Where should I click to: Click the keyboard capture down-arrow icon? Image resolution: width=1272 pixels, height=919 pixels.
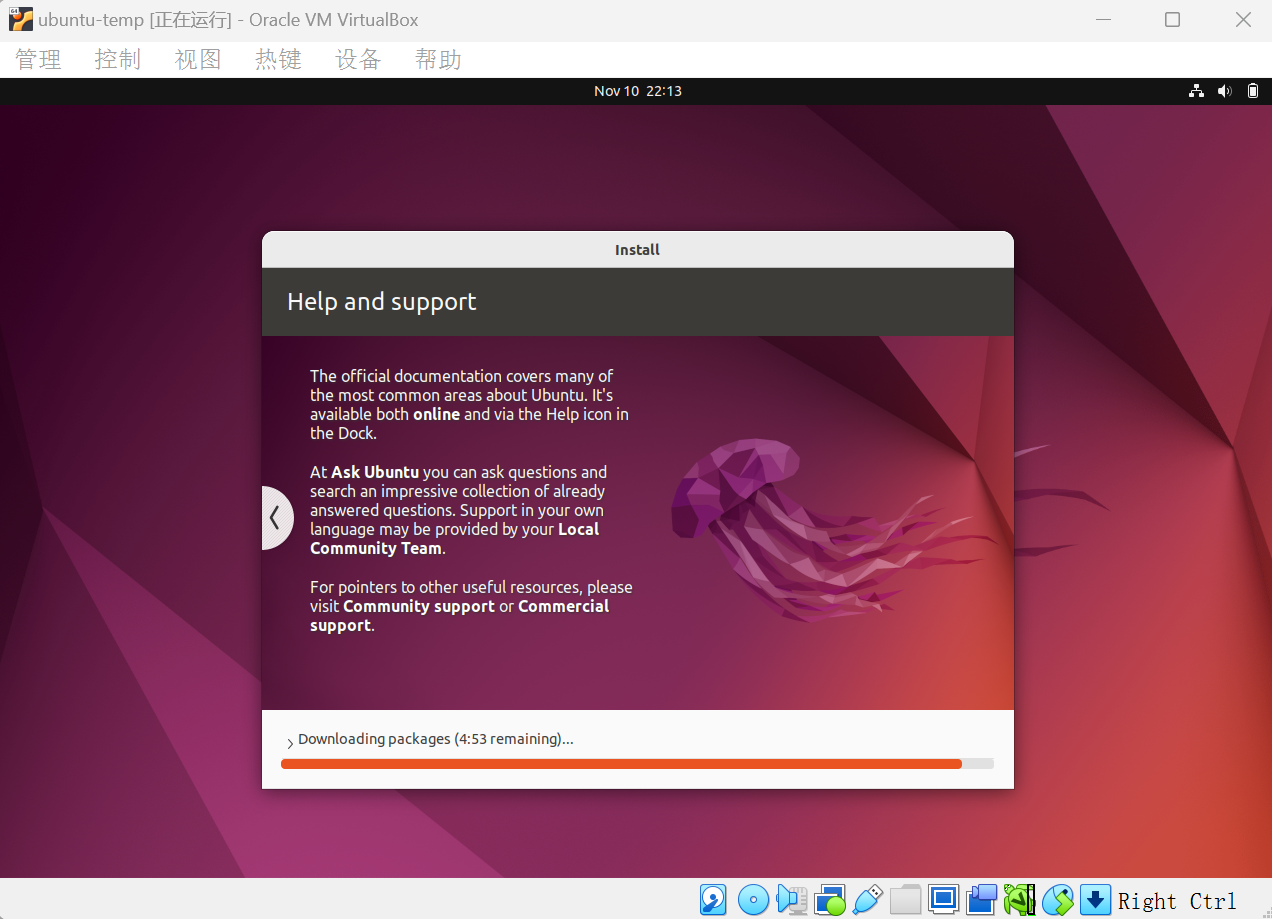[x=1096, y=899]
